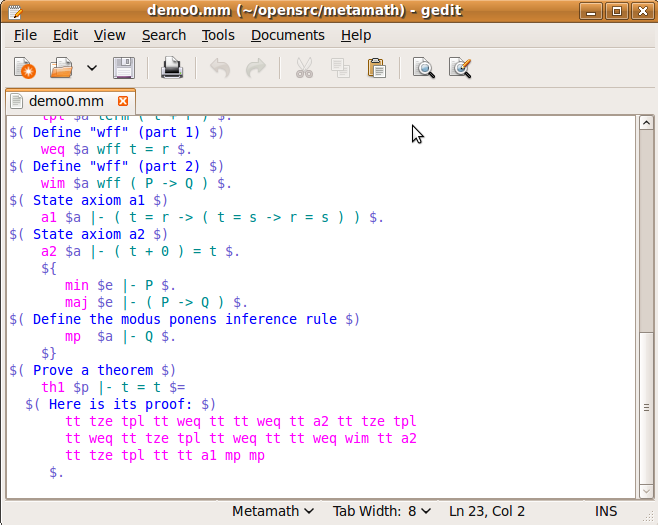This screenshot has height=525, width=658.
Task: Click the Copy icon in toolbar
Action: click(340, 68)
